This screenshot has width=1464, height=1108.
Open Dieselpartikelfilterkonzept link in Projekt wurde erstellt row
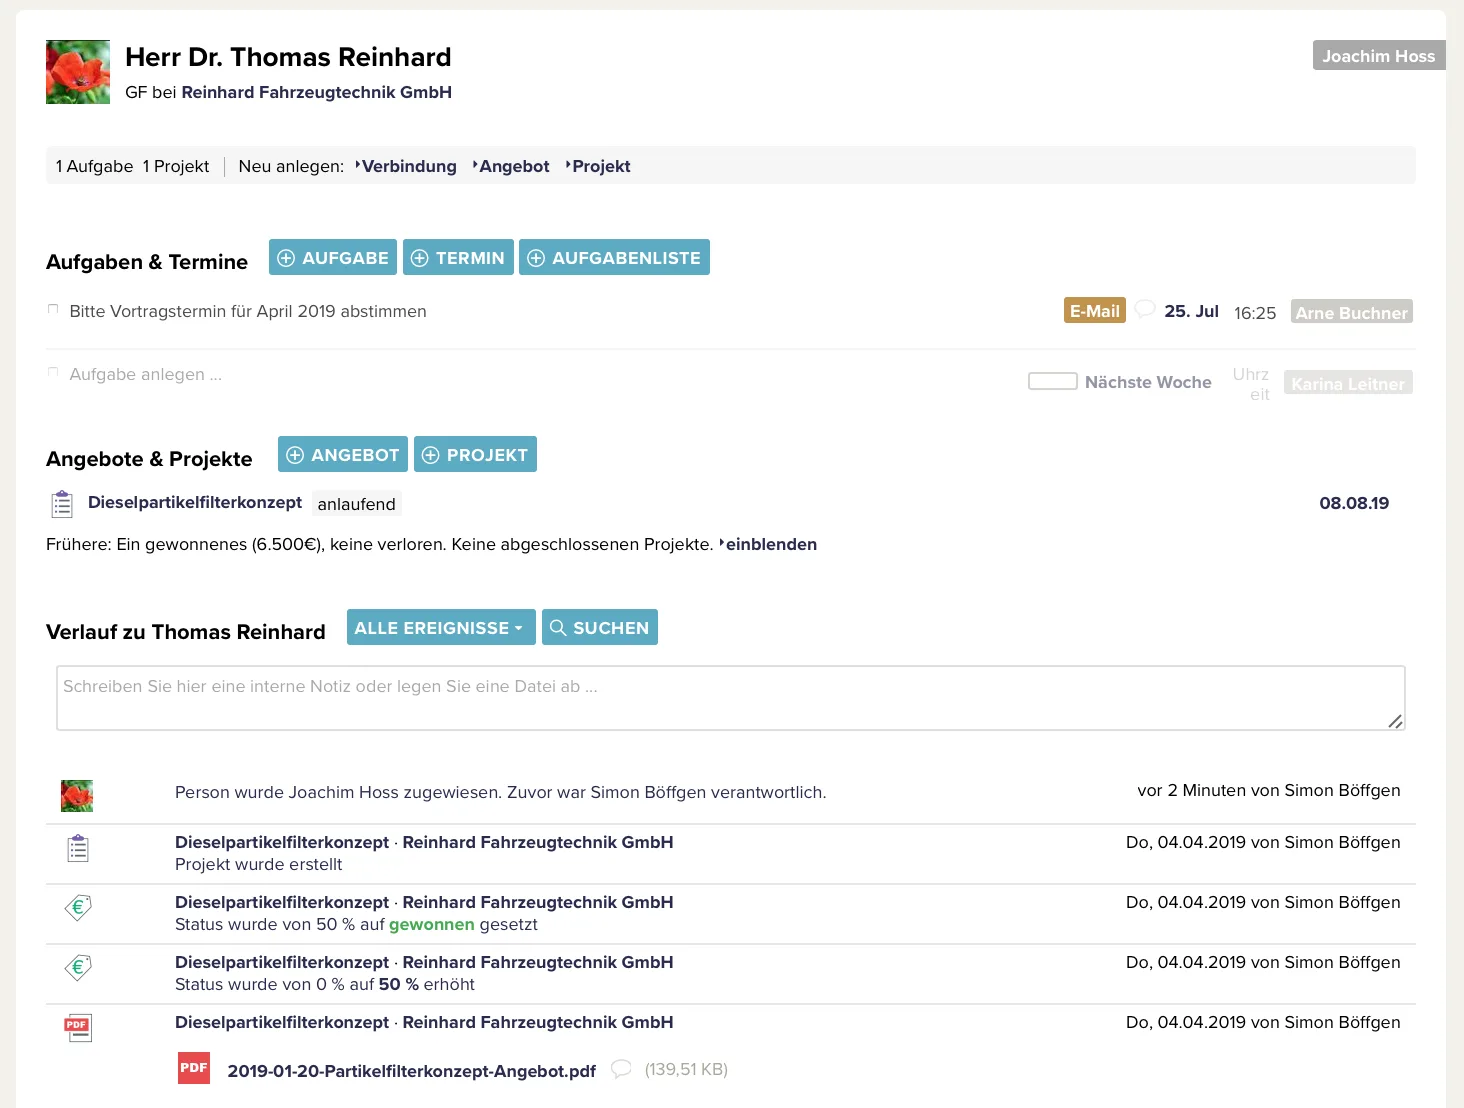tap(282, 842)
